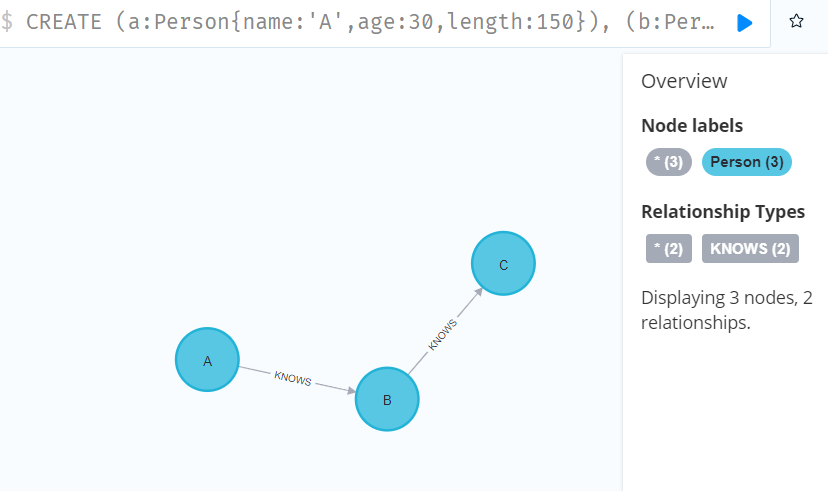Image resolution: width=828 pixels, height=491 pixels.
Task: Select the * (2) relationship type badge
Action: (x=669, y=248)
